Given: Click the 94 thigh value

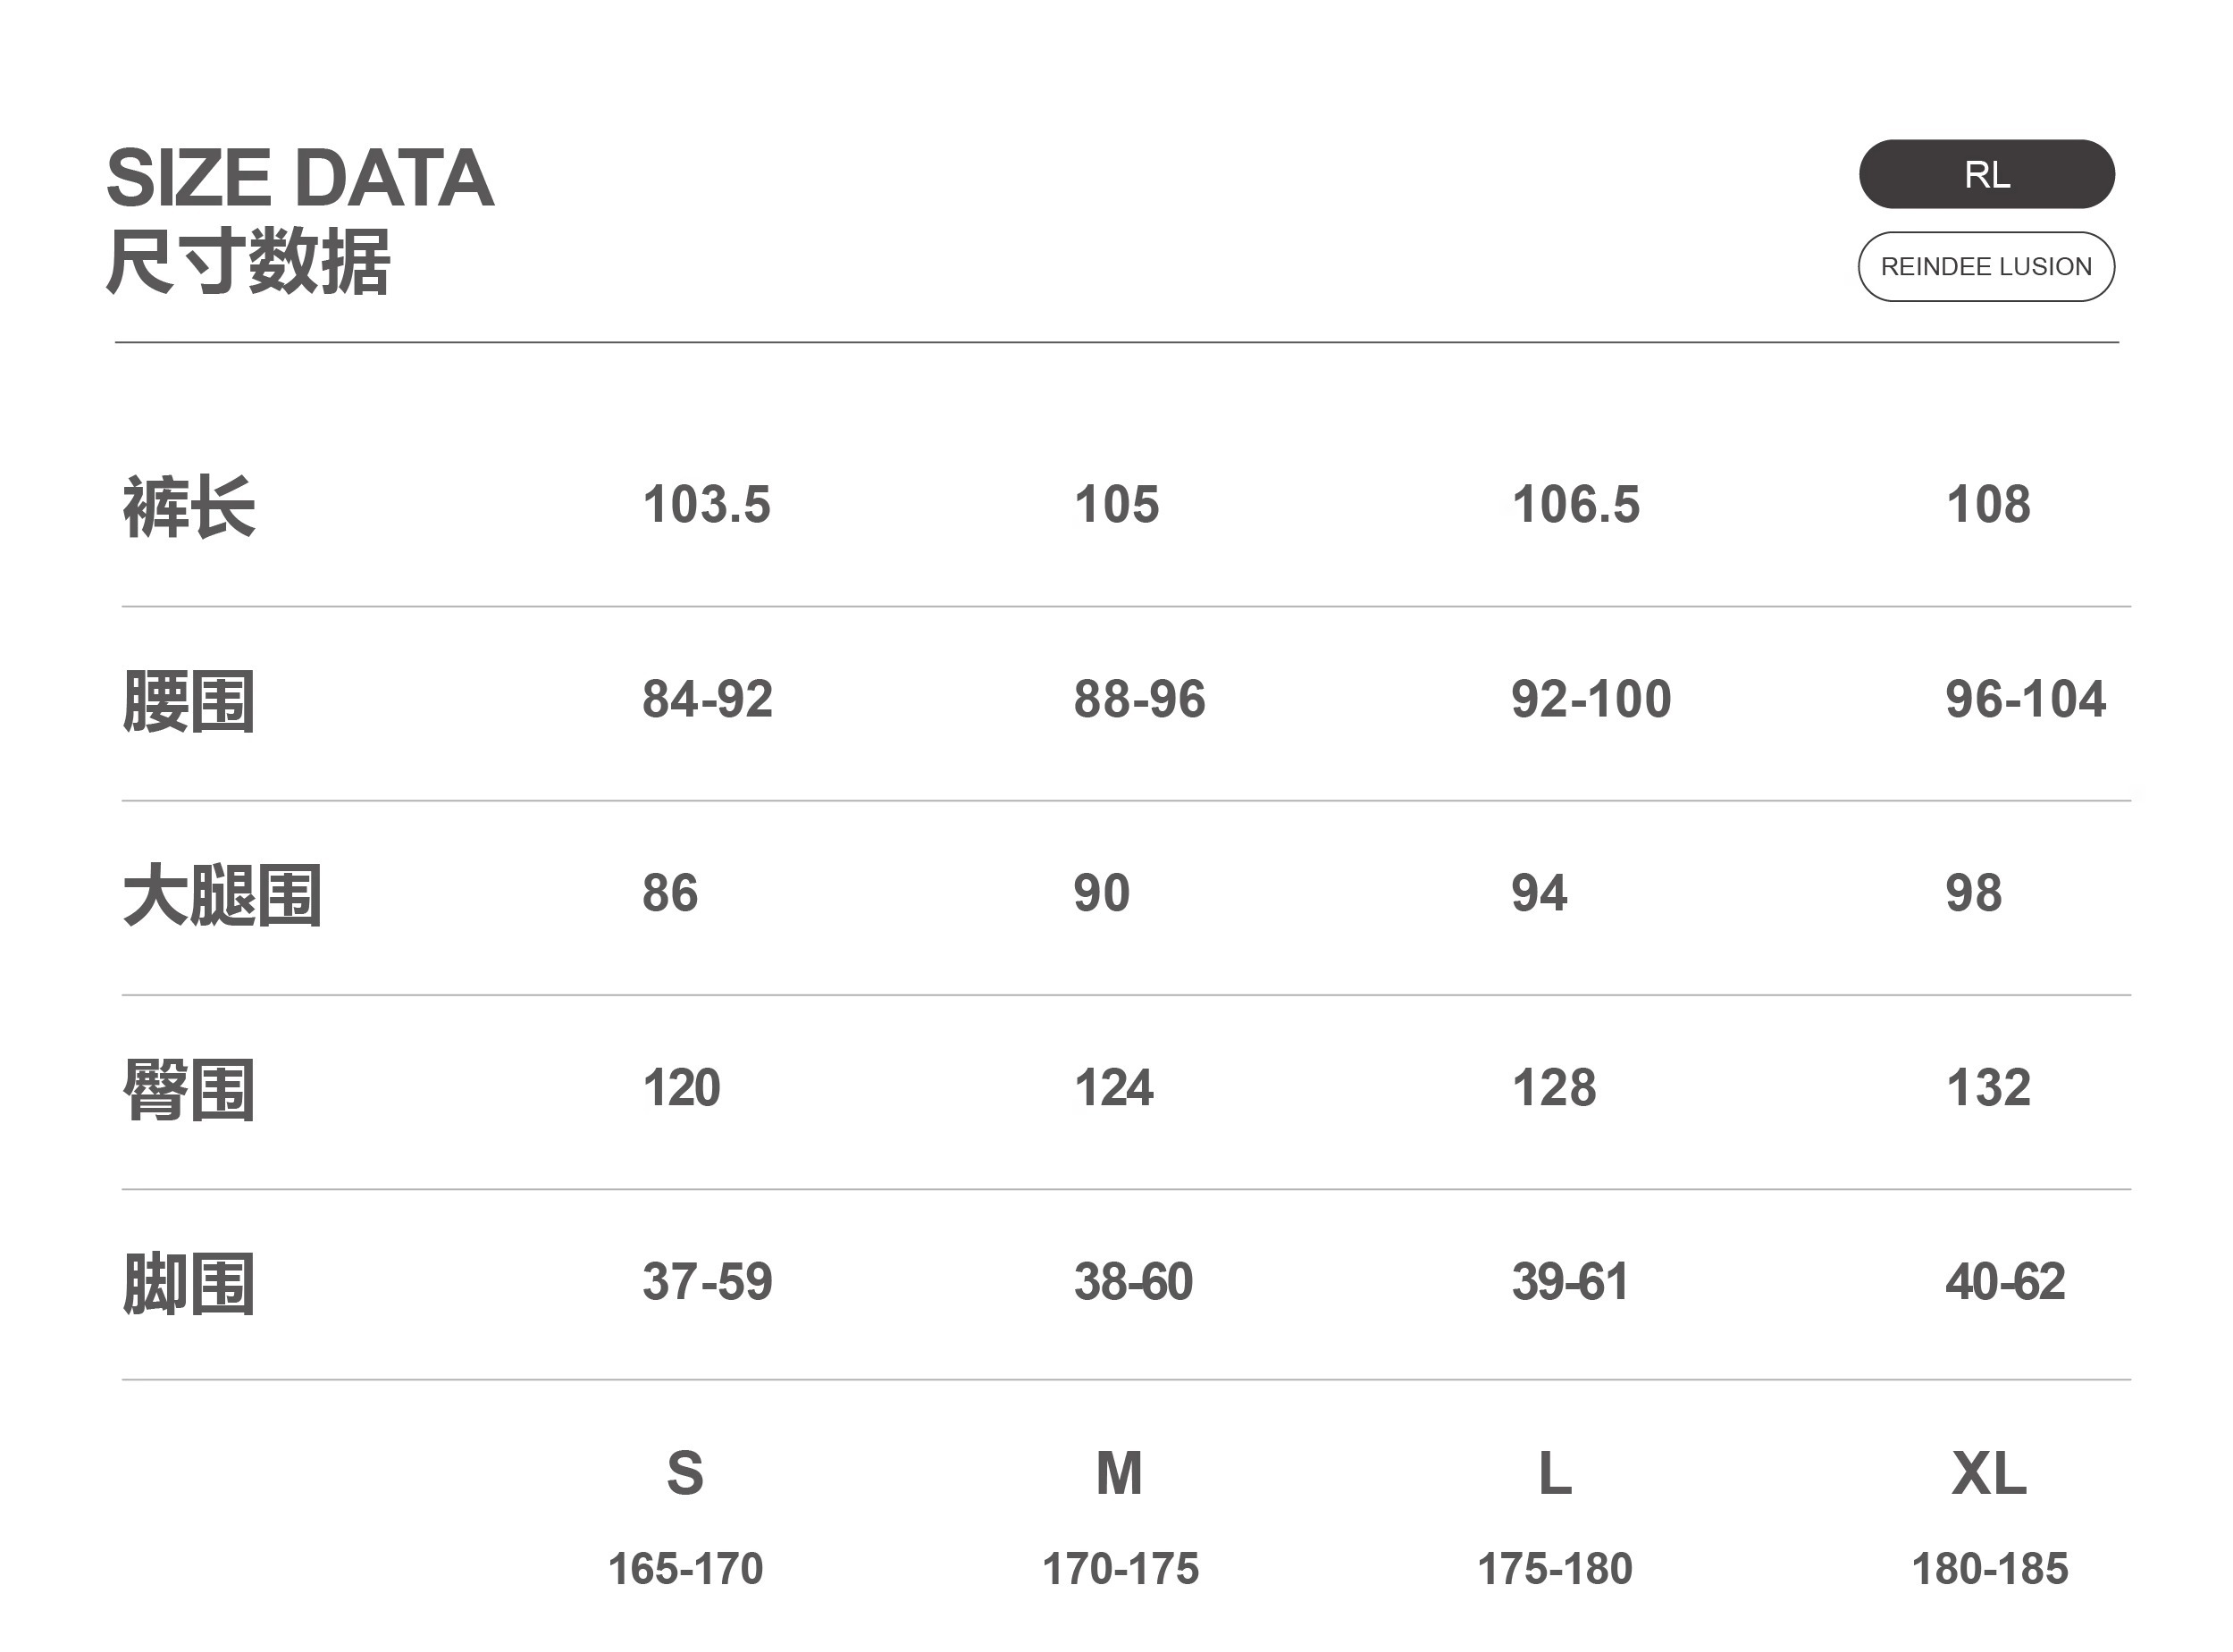Looking at the screenshot, I should [1539, 893].
